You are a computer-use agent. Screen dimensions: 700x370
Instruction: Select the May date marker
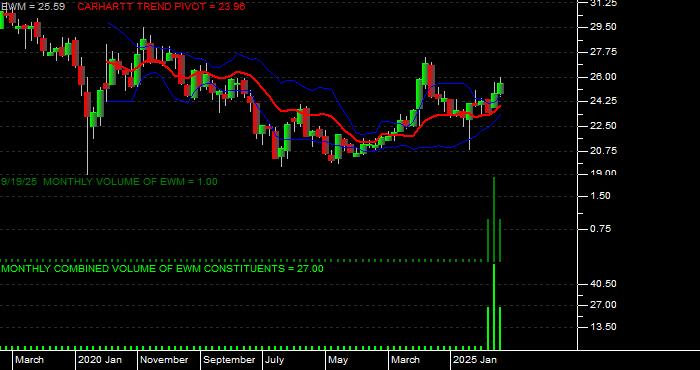click(338, 360)
